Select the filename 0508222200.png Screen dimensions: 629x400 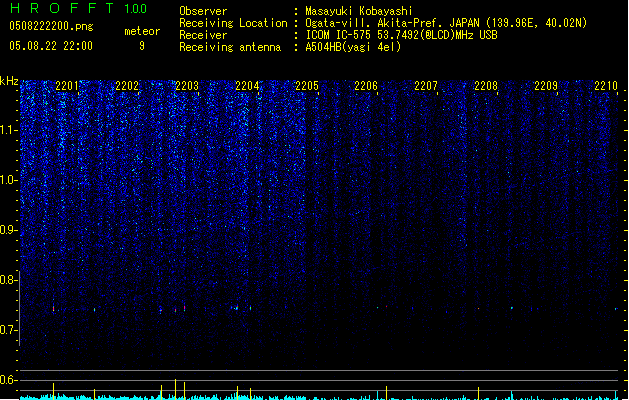(51, 26)
